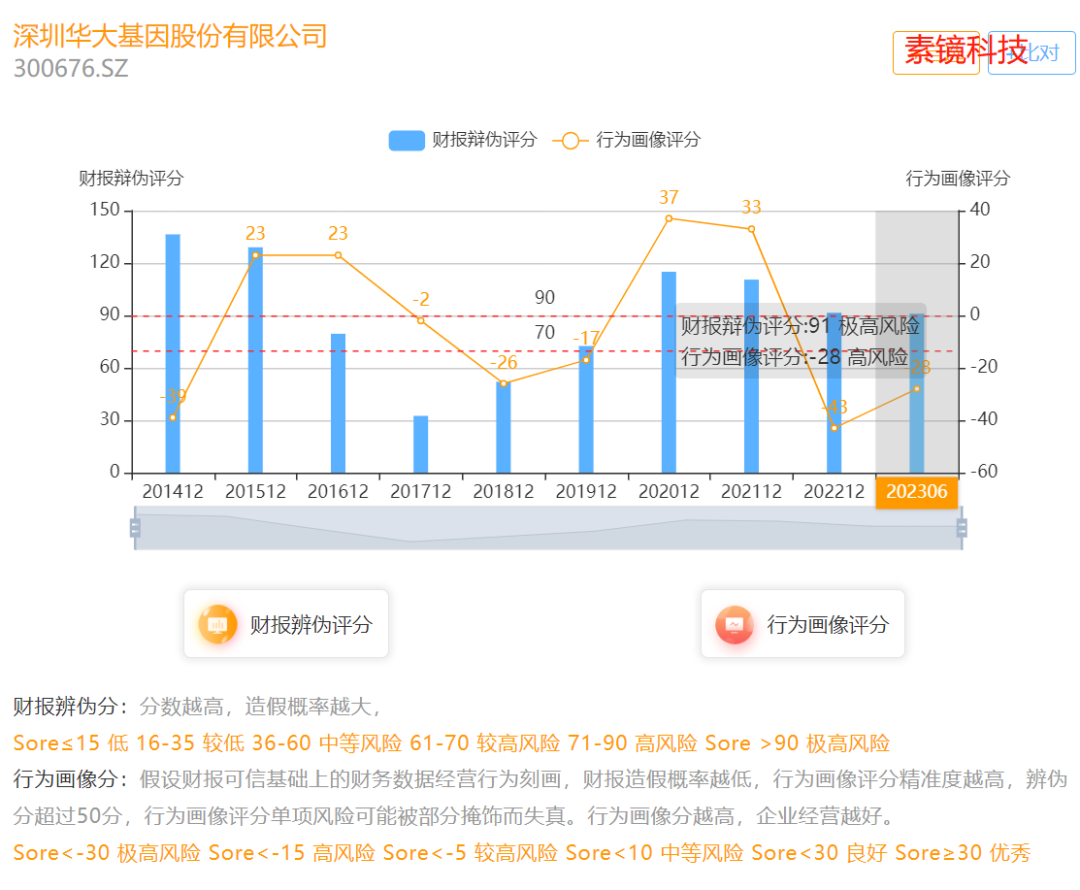Click the orange 财报辨伪评分 chart icon
This screenshot has height=890, width=1080.
coord(218,624)
